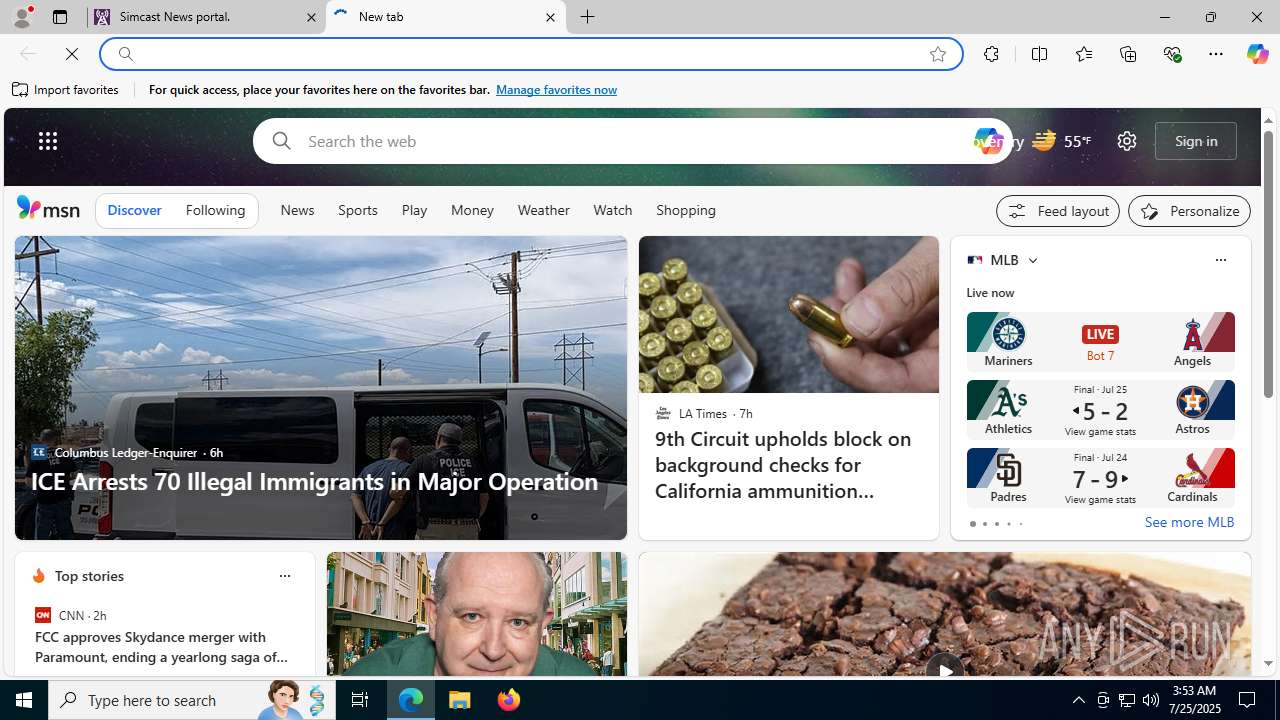Open the FCC approves Skydance merger story

pyautogui.click(x=161, y=647)
